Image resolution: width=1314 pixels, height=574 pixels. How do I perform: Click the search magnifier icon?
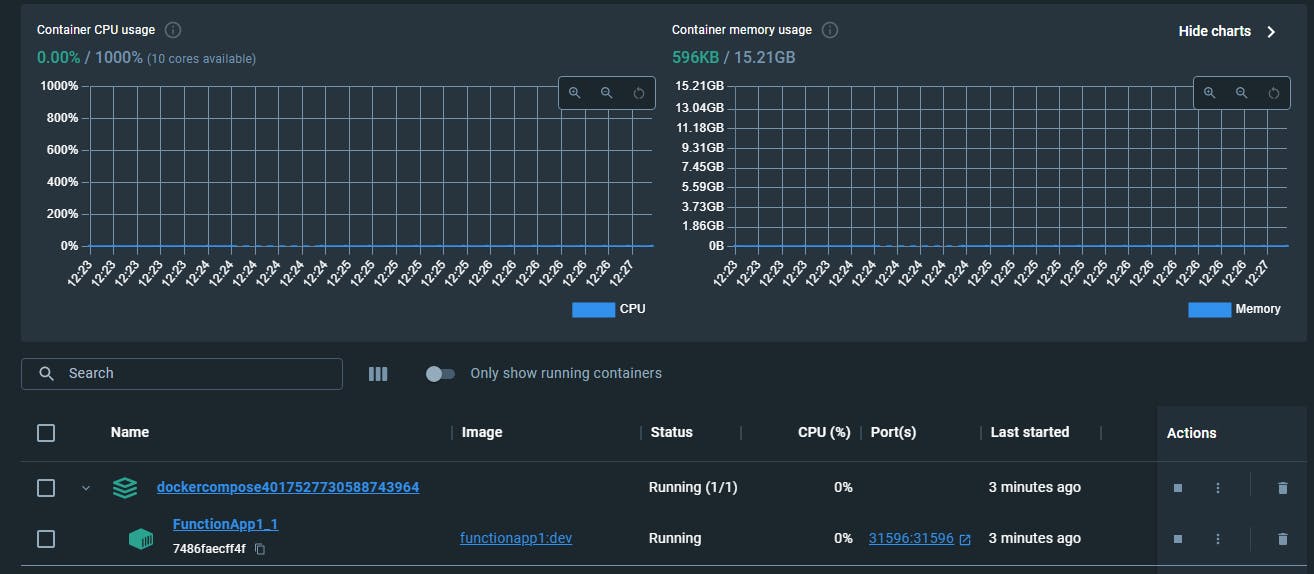46,374
